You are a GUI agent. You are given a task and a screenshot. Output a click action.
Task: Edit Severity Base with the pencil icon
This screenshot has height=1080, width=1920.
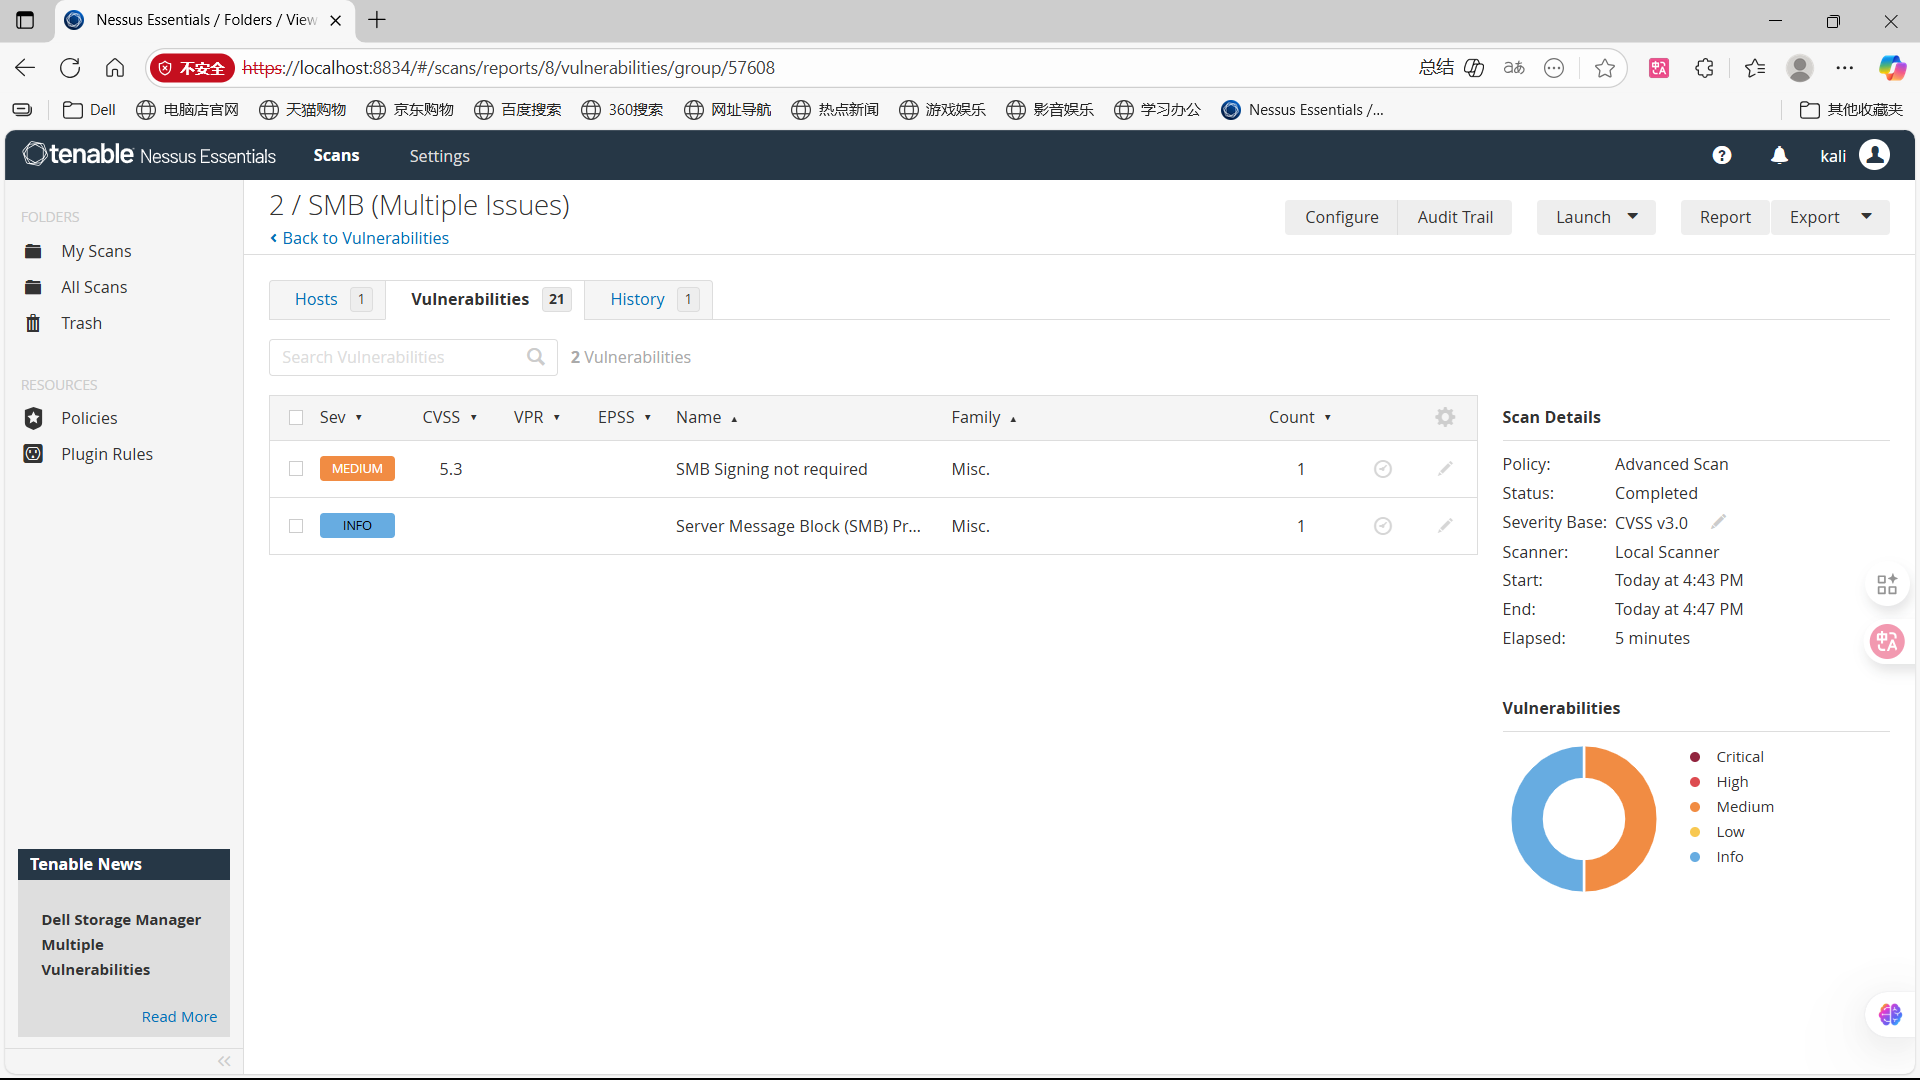[1718, 522]
